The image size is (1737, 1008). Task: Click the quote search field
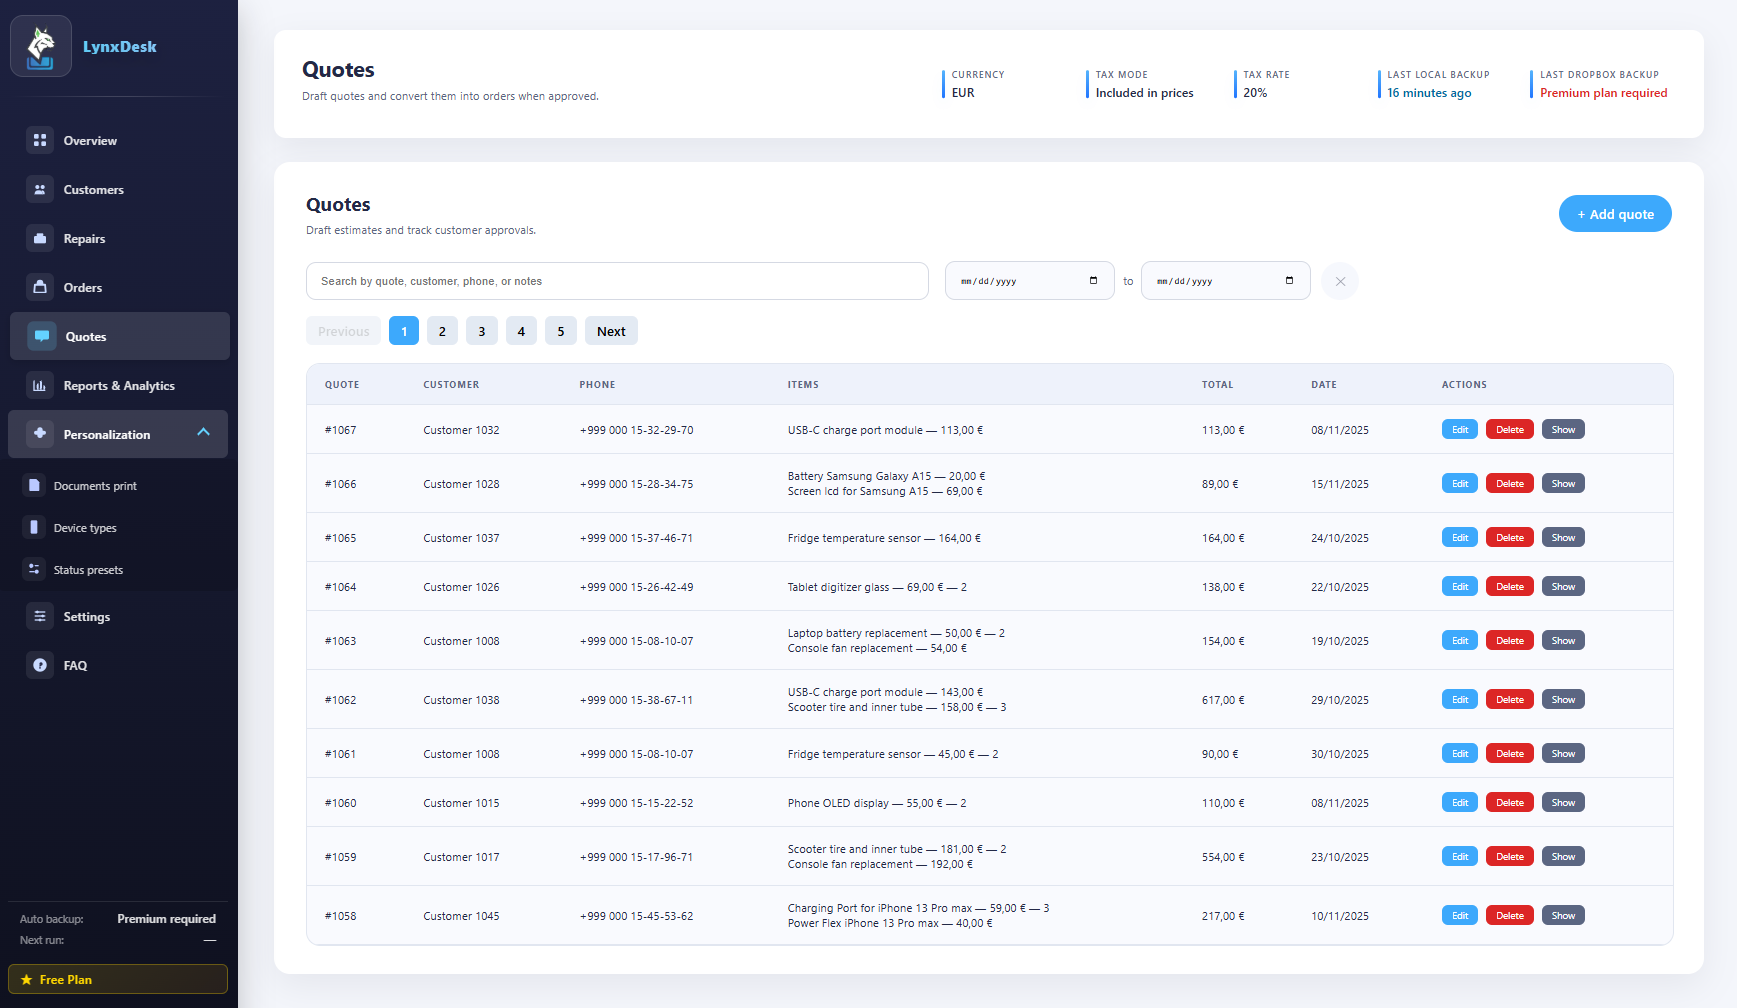617,281
